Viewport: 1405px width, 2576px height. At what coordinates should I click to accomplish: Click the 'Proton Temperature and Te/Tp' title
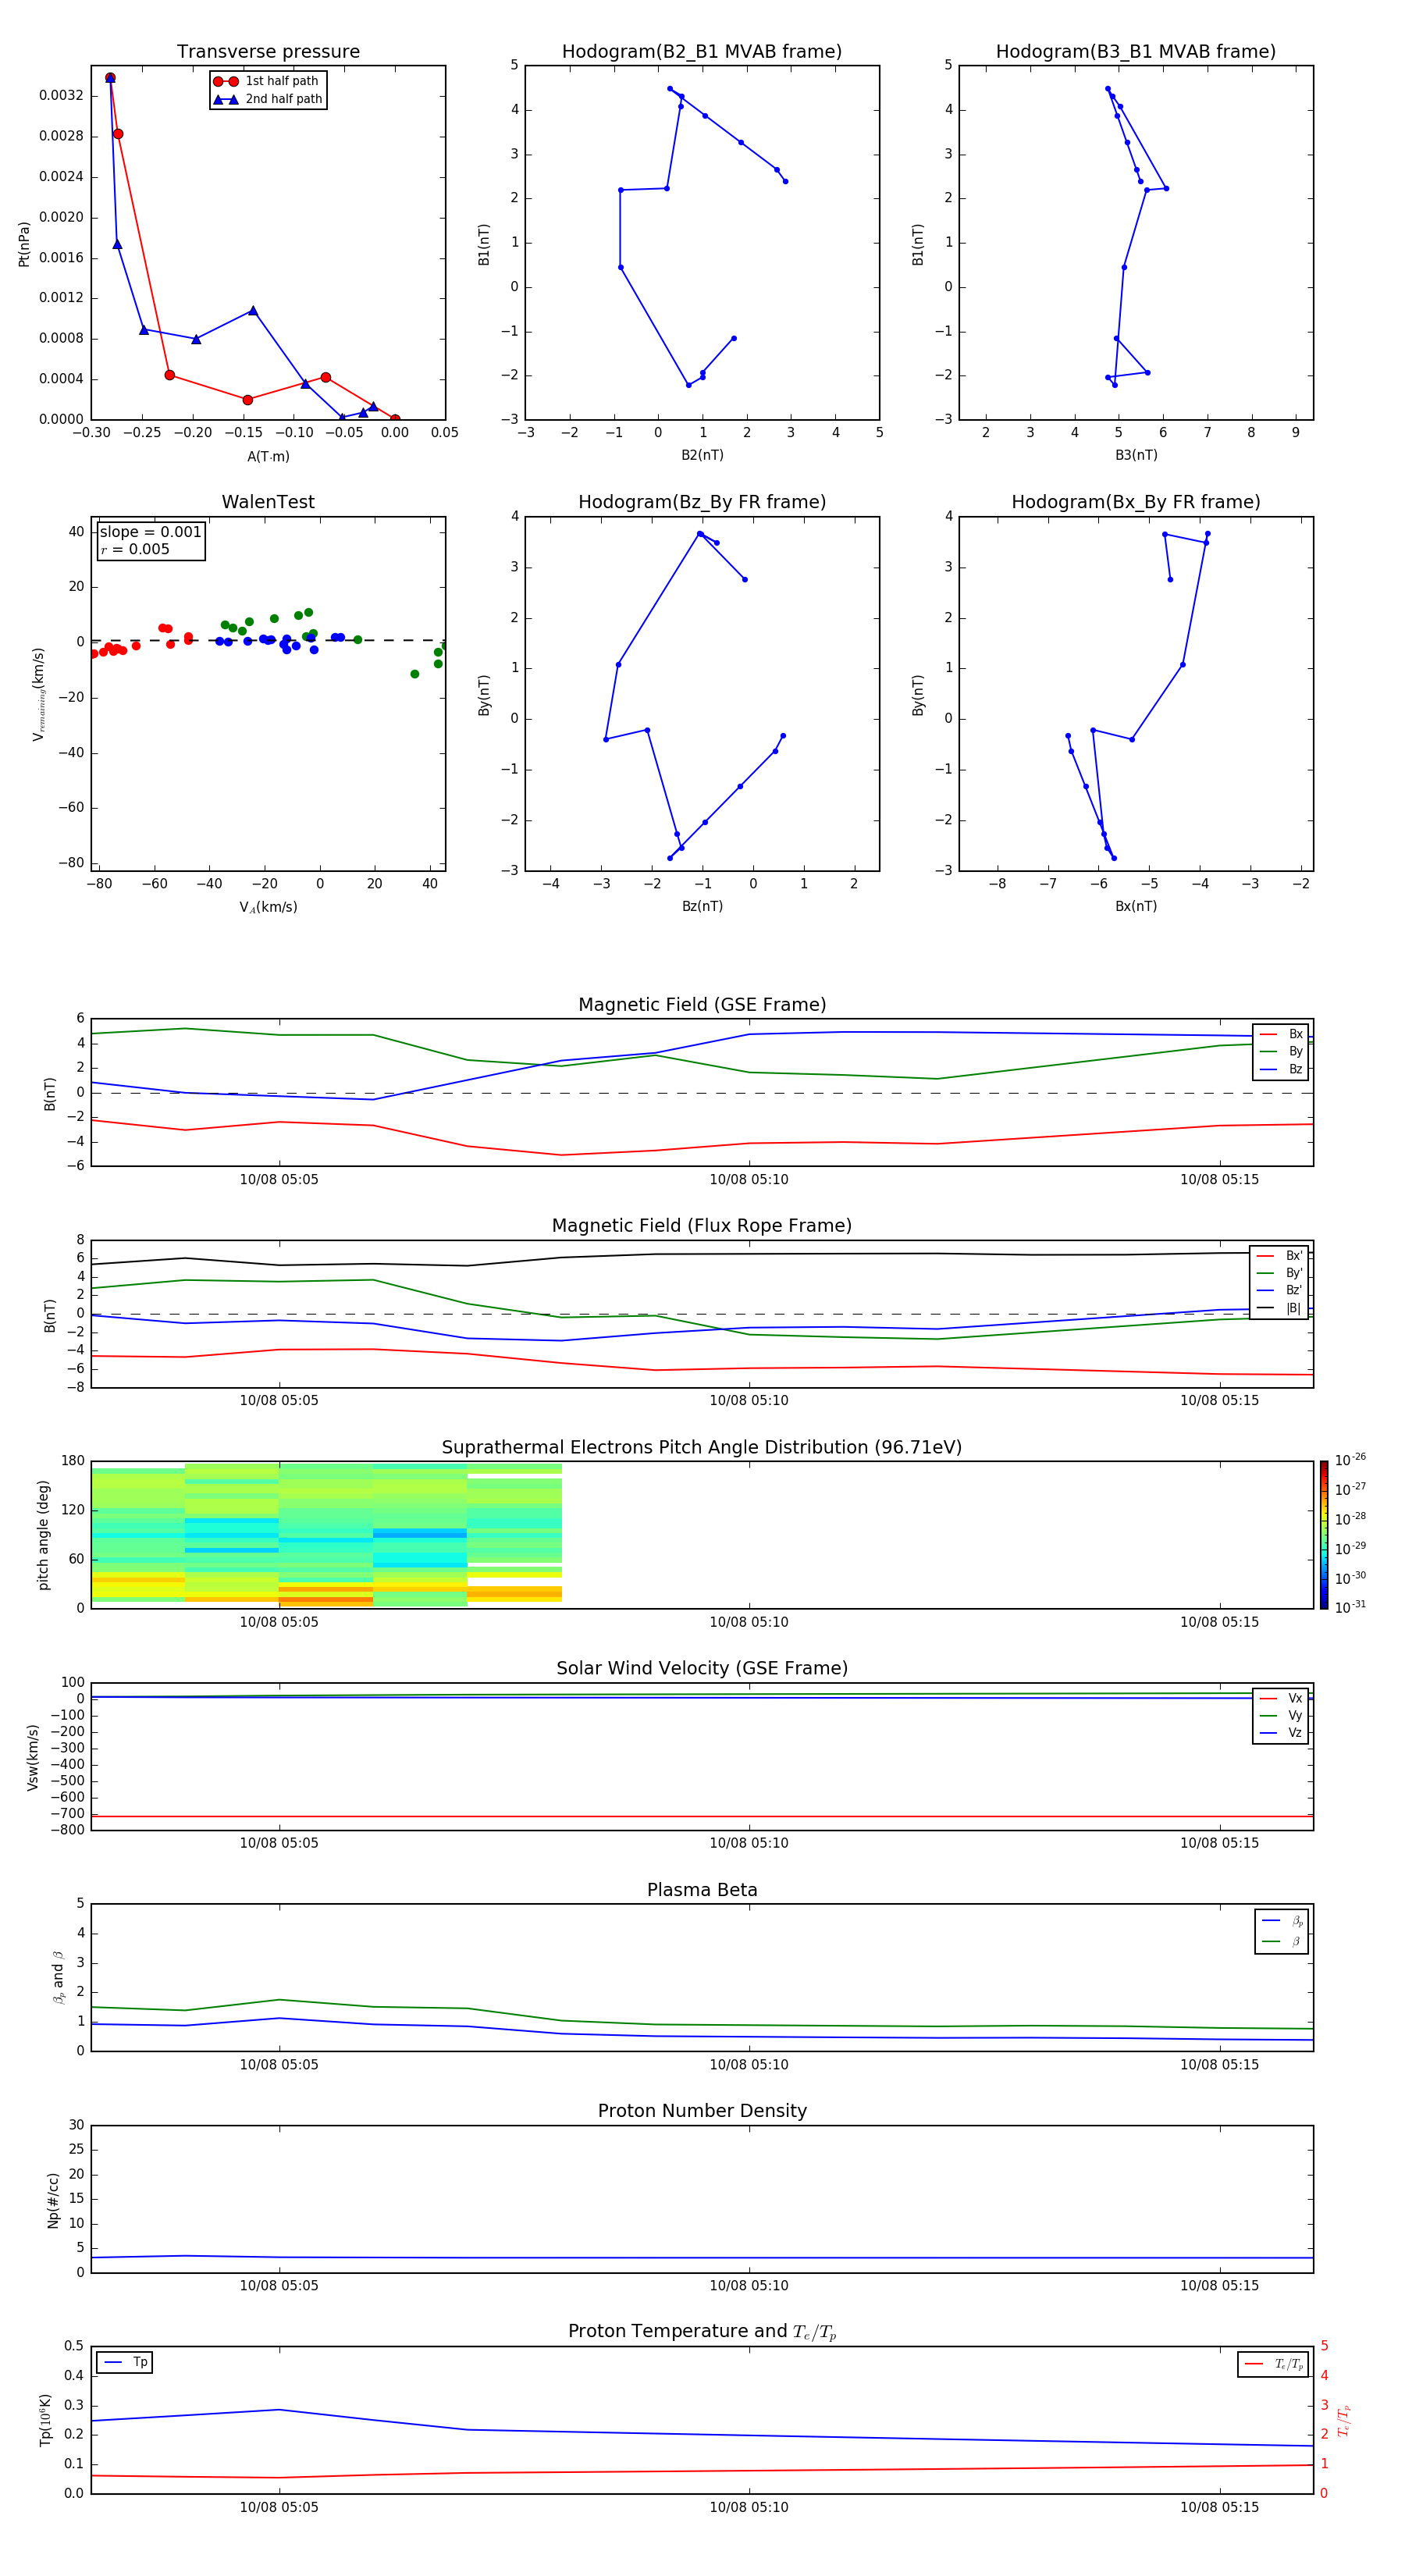point(702,2332)
